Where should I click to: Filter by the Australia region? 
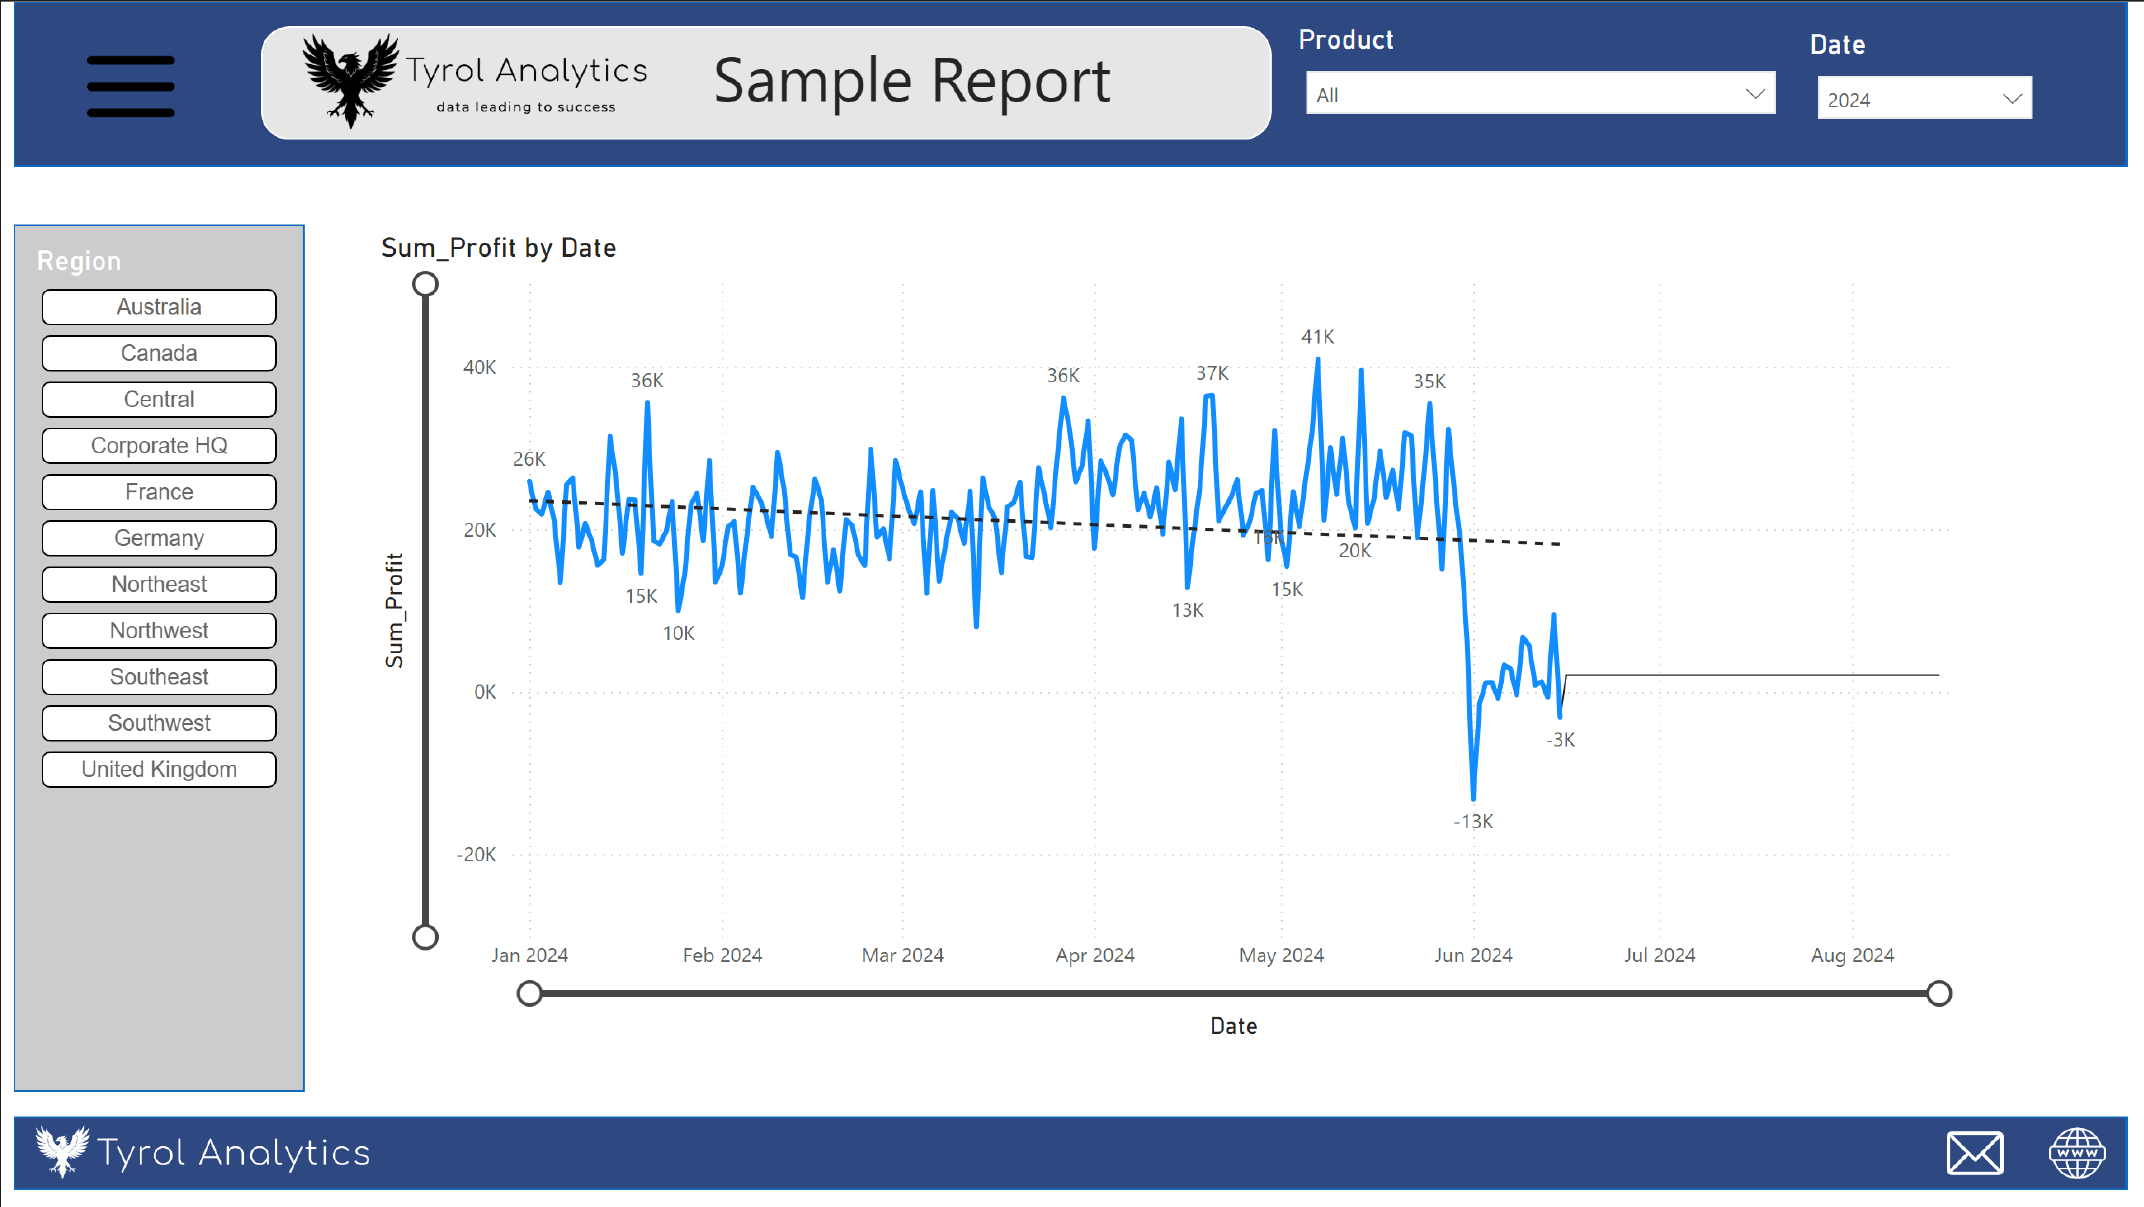(x=159, y=307)
